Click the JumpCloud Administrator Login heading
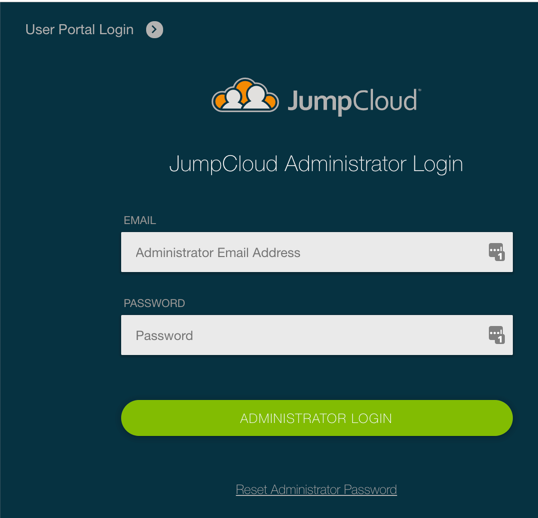The height and width of the screenshot is (518, 538). pyautogui.click(x=316, y=164)
